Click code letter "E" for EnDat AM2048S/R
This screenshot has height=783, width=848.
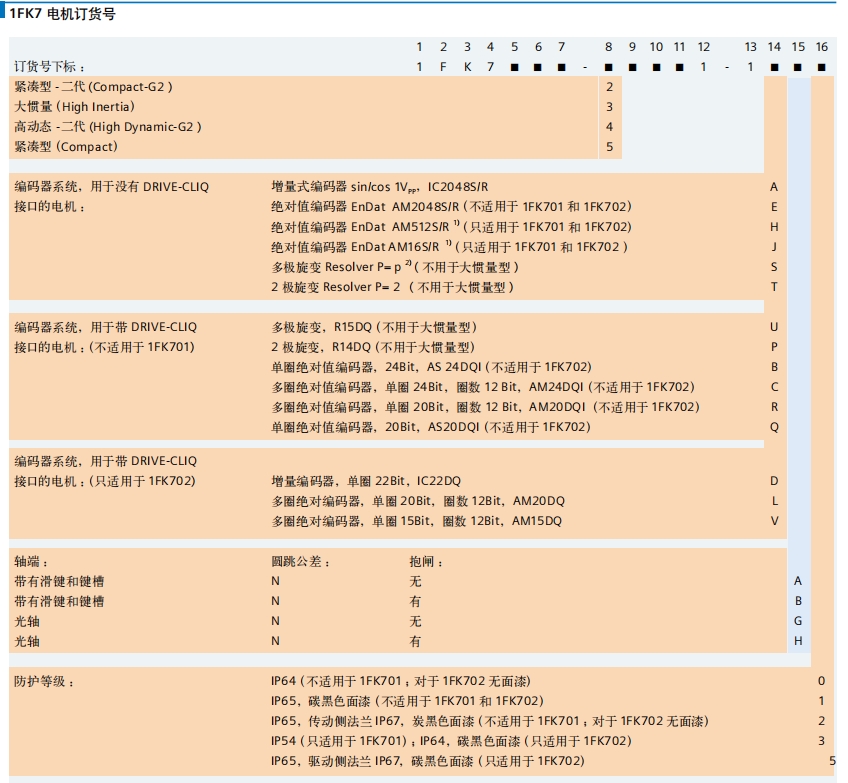tap(774, 207)
